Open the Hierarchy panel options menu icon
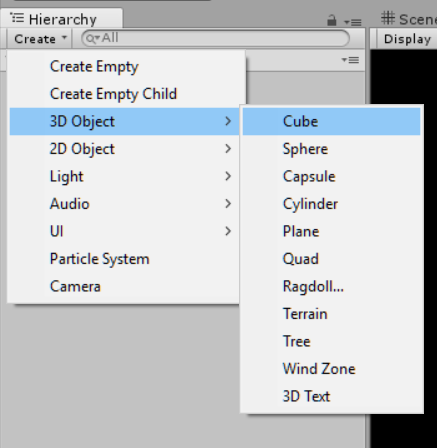 coord(353,22)
